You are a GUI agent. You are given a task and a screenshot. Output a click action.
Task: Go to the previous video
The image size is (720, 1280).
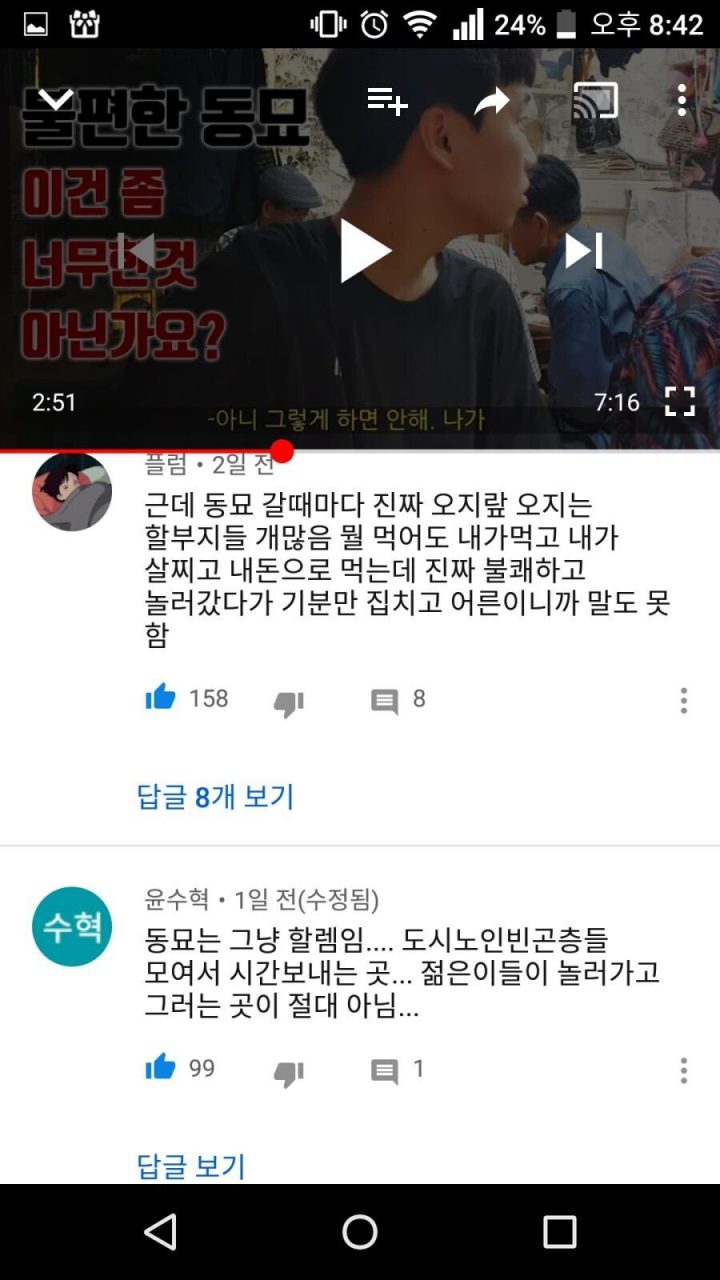coord(137,250)
